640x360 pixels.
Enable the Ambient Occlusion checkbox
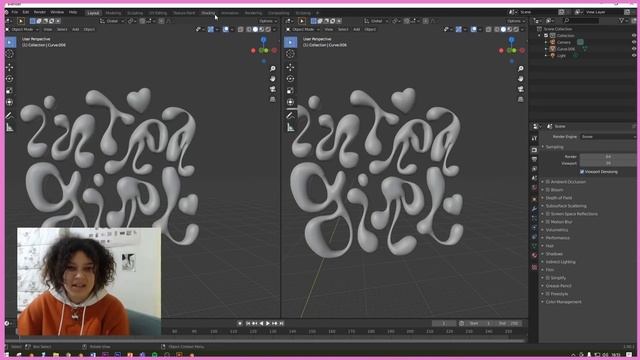pyautogui.click(x=548, y=182)
